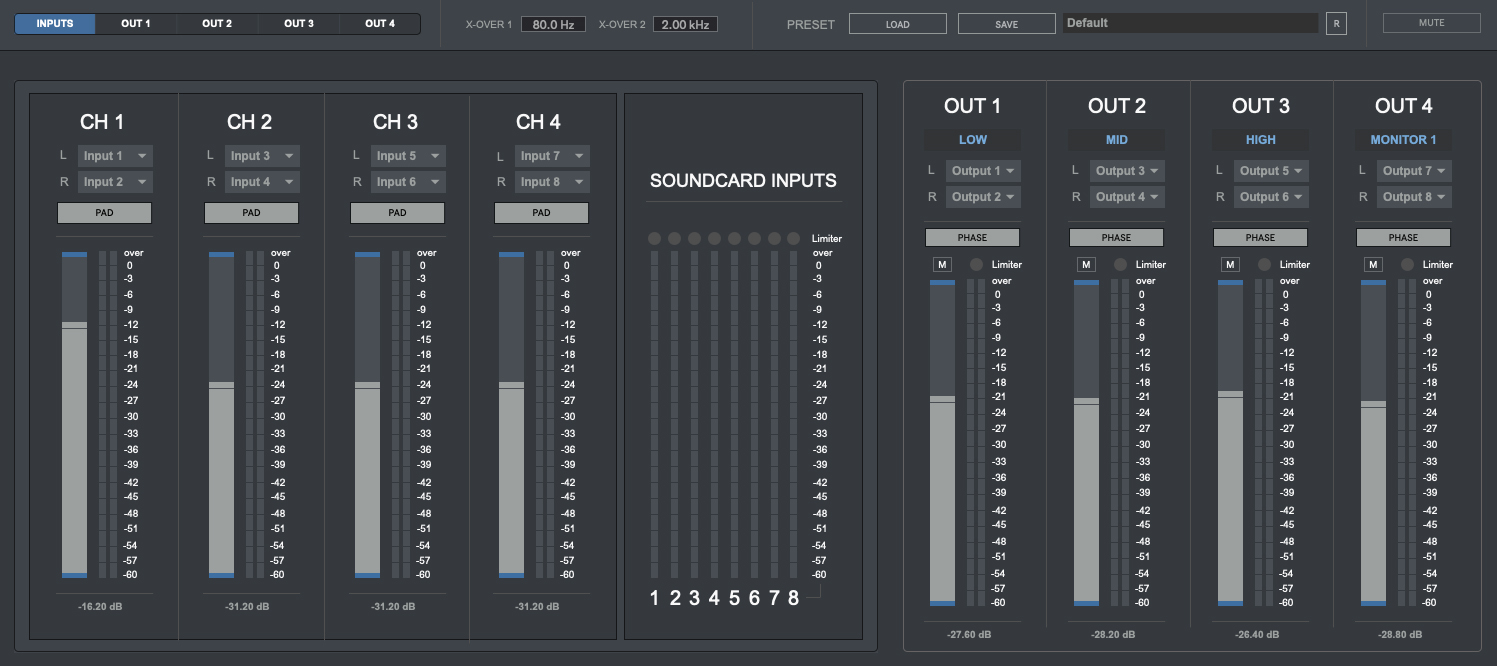1497x666 pixels.
Task: Open OUT 2 left Output 3 dropdown
Action: [x=1127, y=171]
